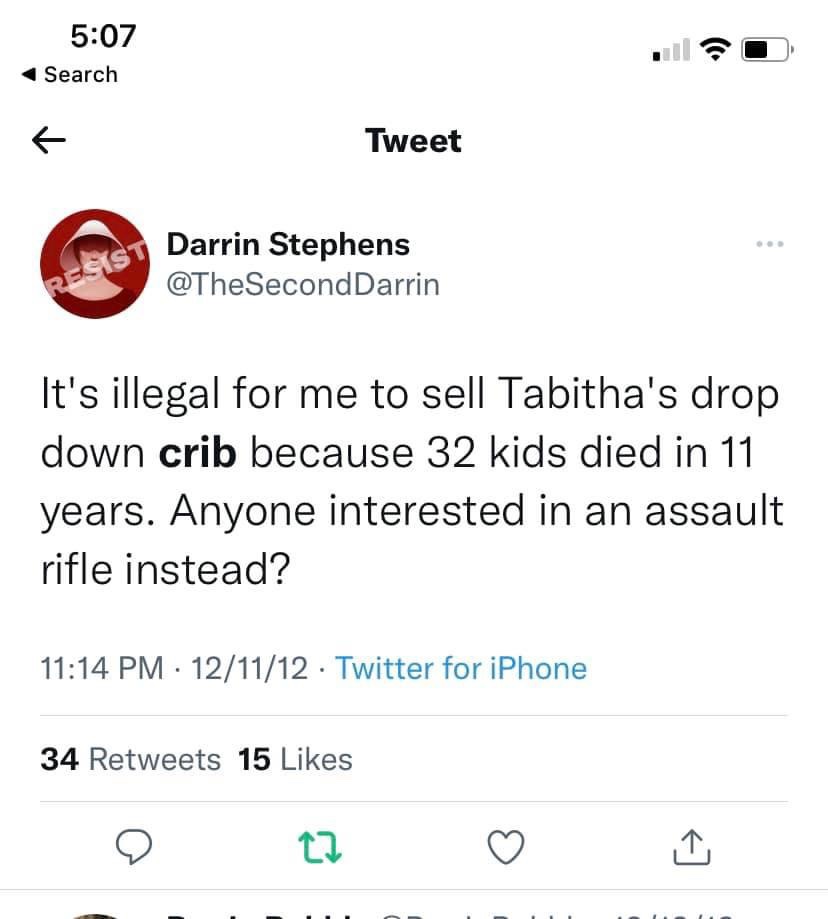Tap the battery indicator icon
Viewport: 828px width, 919px height.
(766, 48)
